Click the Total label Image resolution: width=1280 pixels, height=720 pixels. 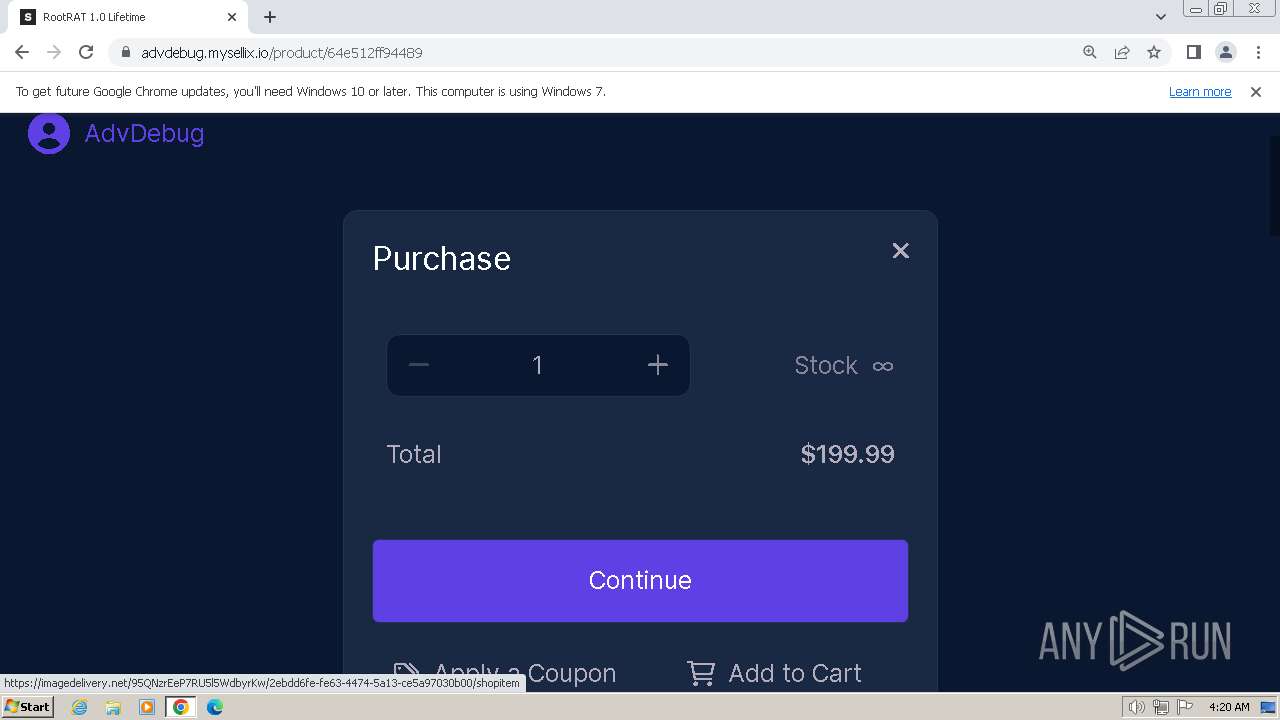click(x=414, y=454)
